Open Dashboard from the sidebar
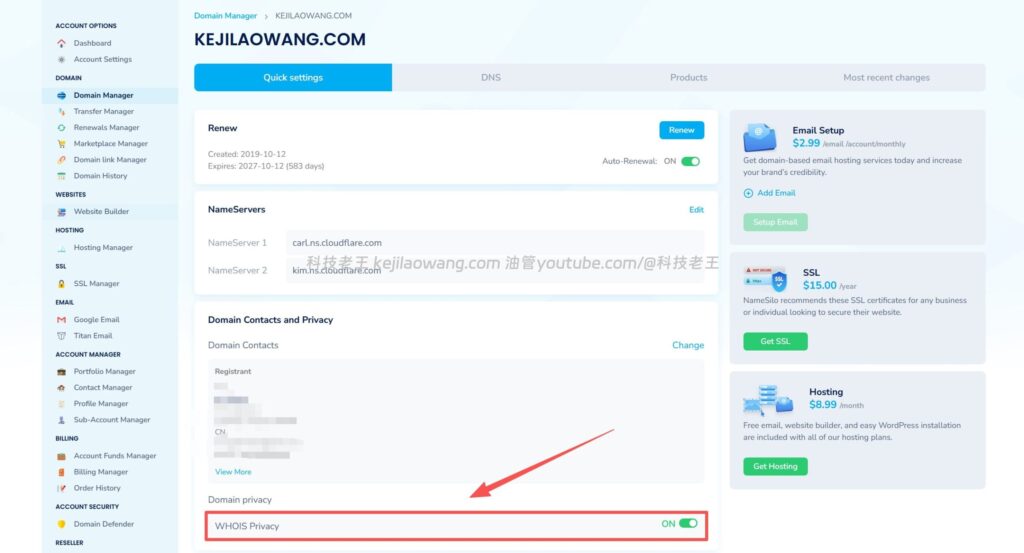Viewport: 1024px width, 553px height. coord(92,43)
